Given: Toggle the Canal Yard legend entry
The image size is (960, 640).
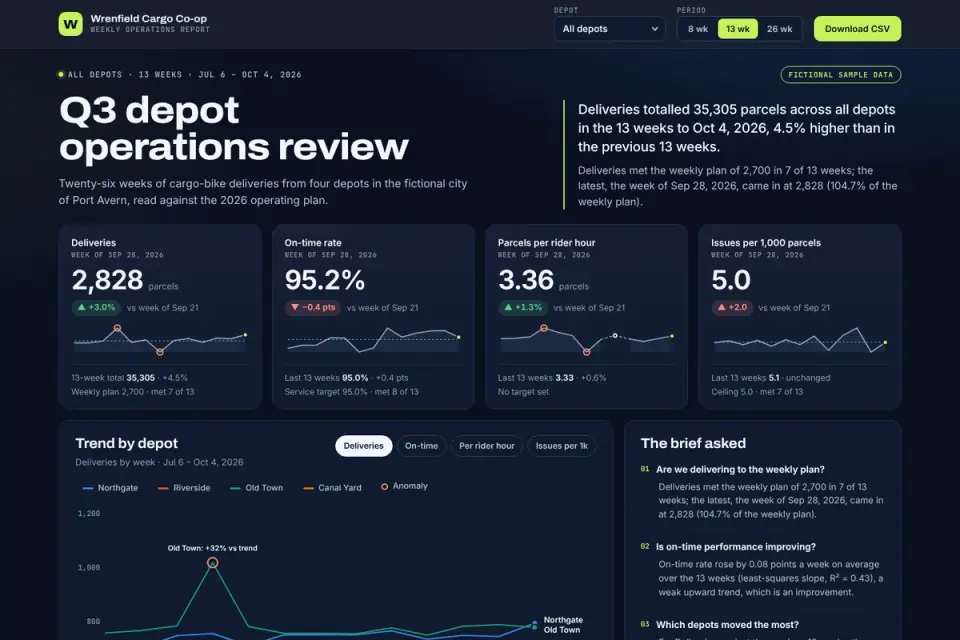Looking at the screenshot, I should pyautogui.click(x=332, y=488).
